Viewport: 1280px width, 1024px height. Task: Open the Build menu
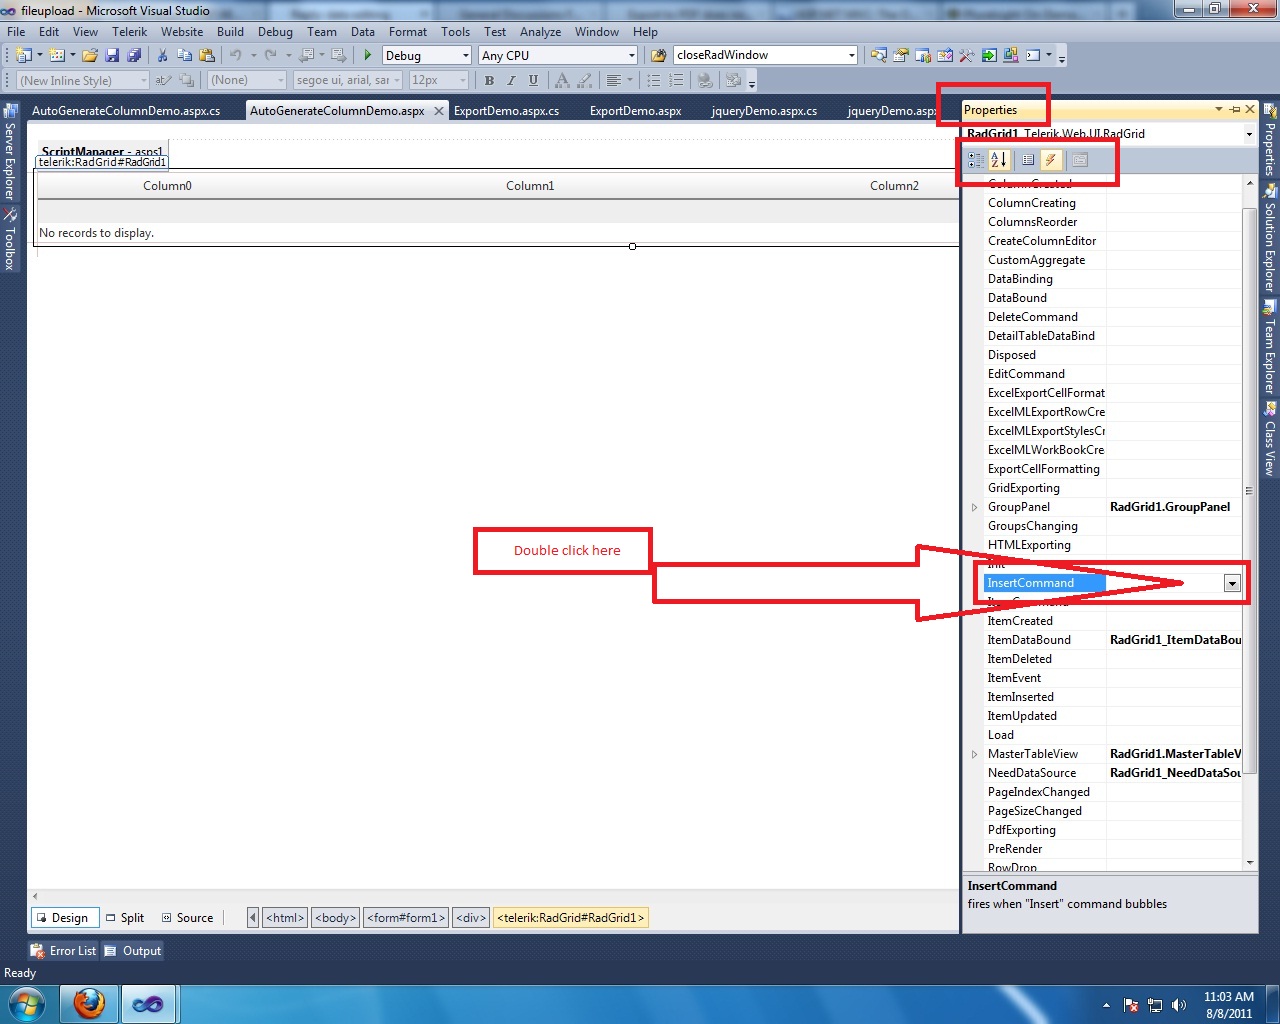tap(230, 32)
